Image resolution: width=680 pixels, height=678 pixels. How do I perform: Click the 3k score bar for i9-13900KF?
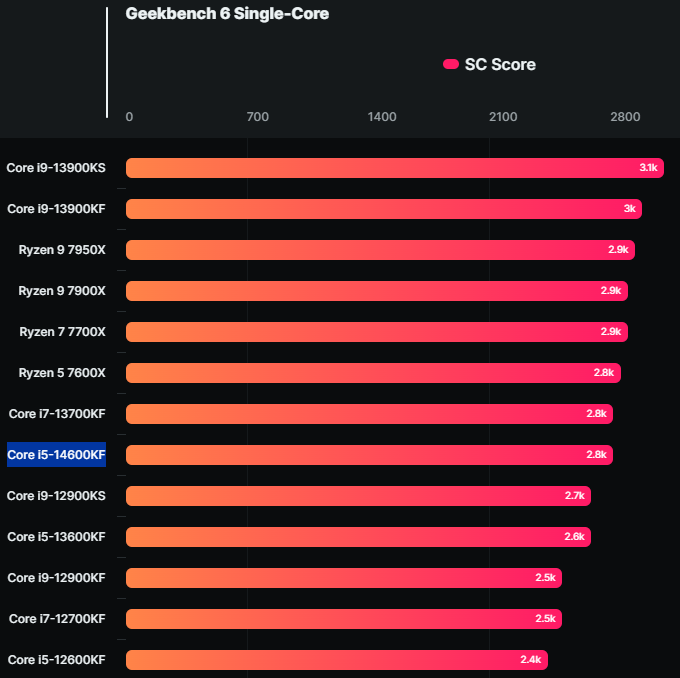click(383, 209)
